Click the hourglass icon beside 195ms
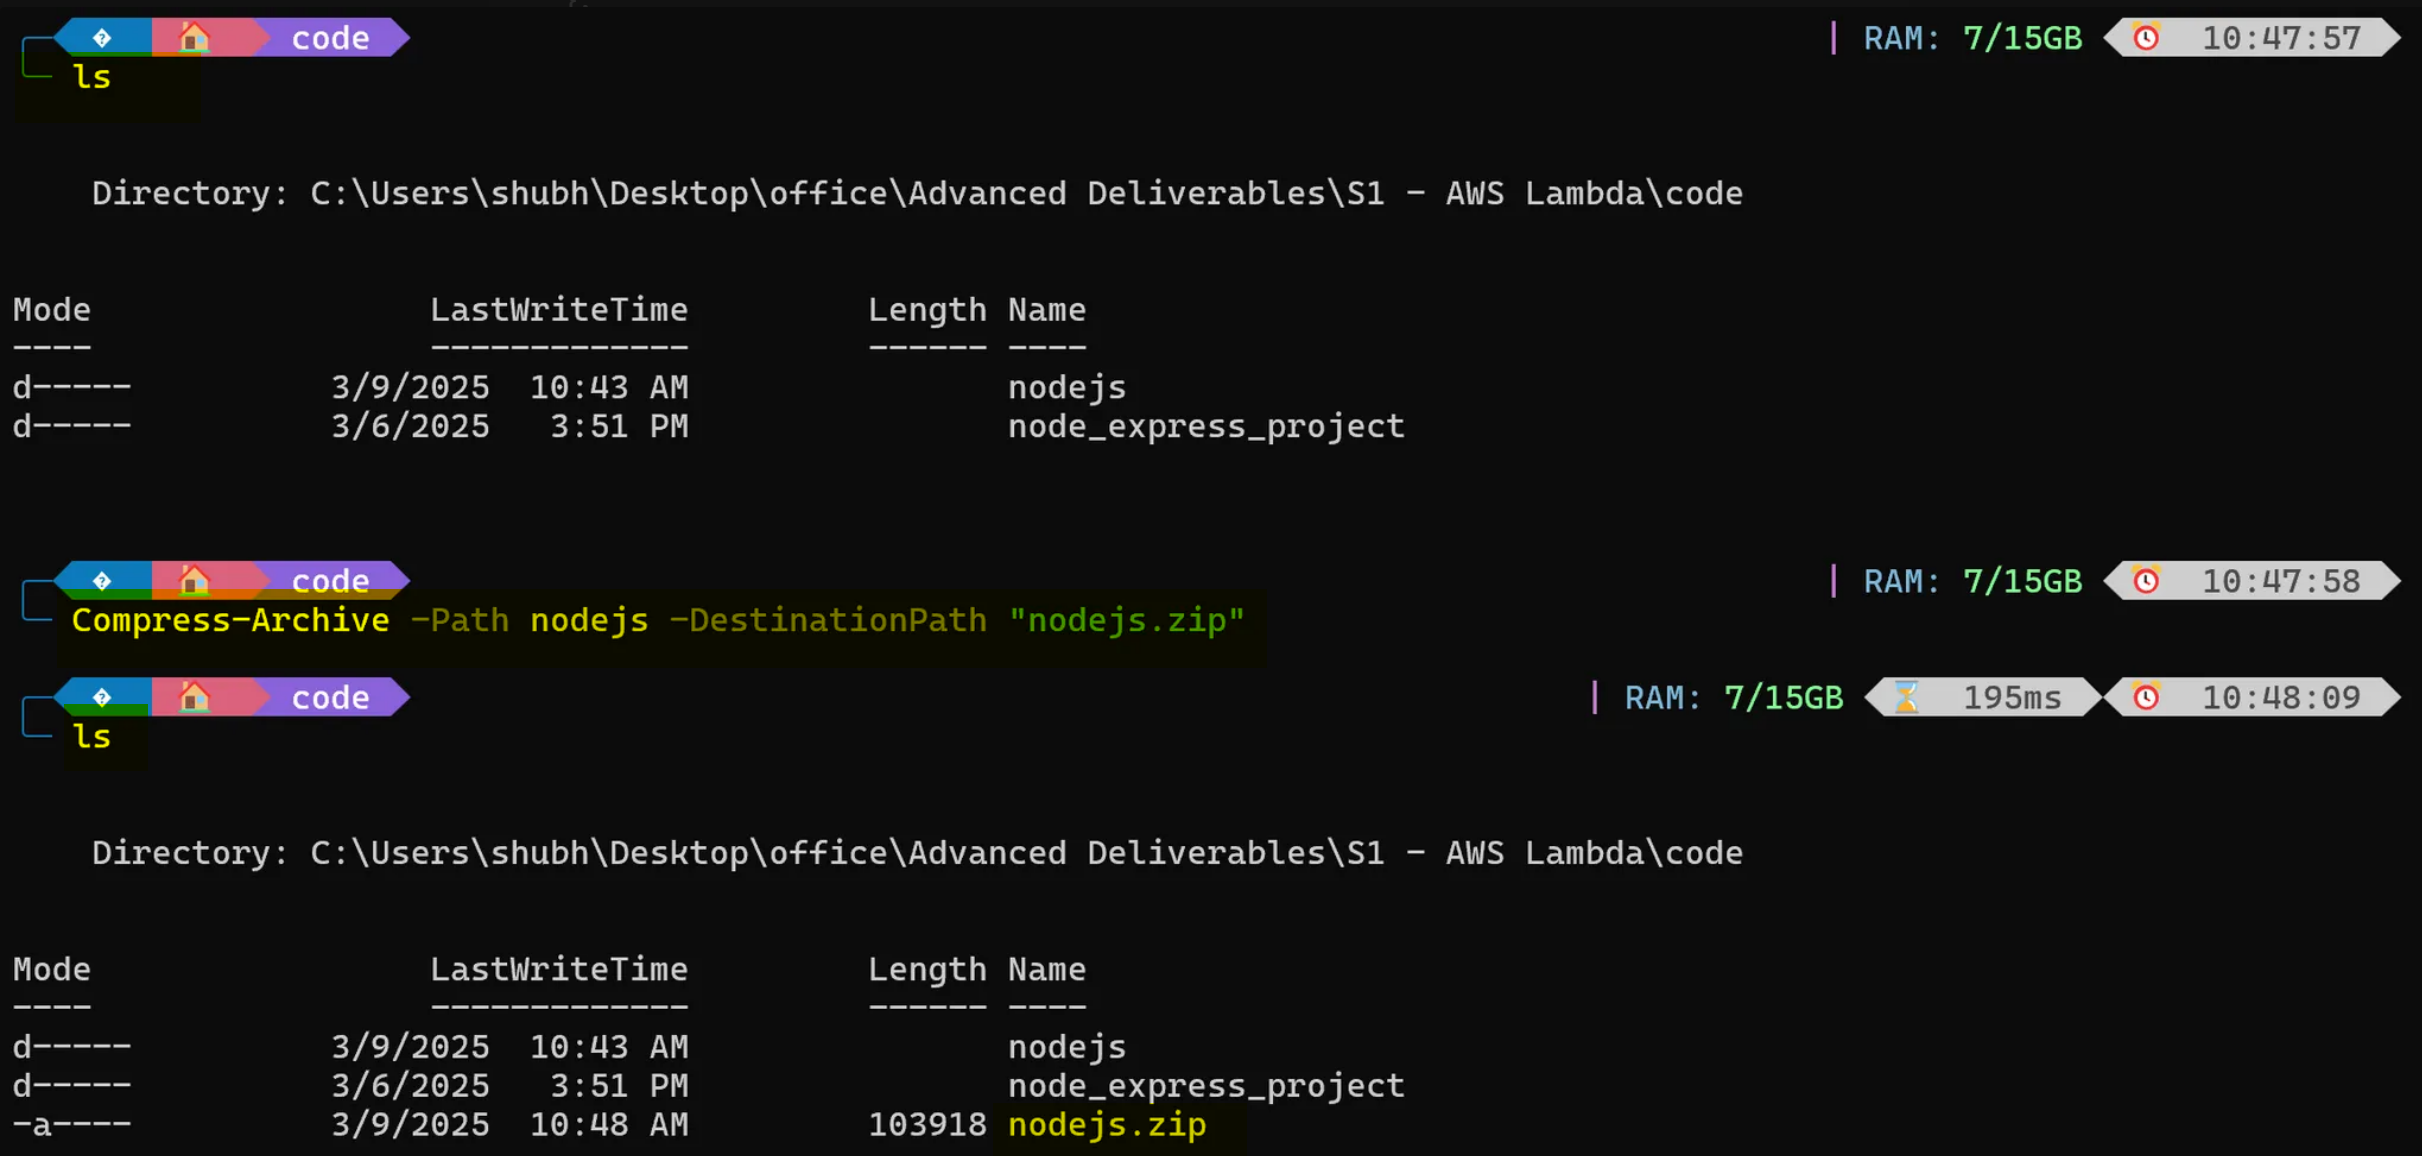 [1906, 697]
